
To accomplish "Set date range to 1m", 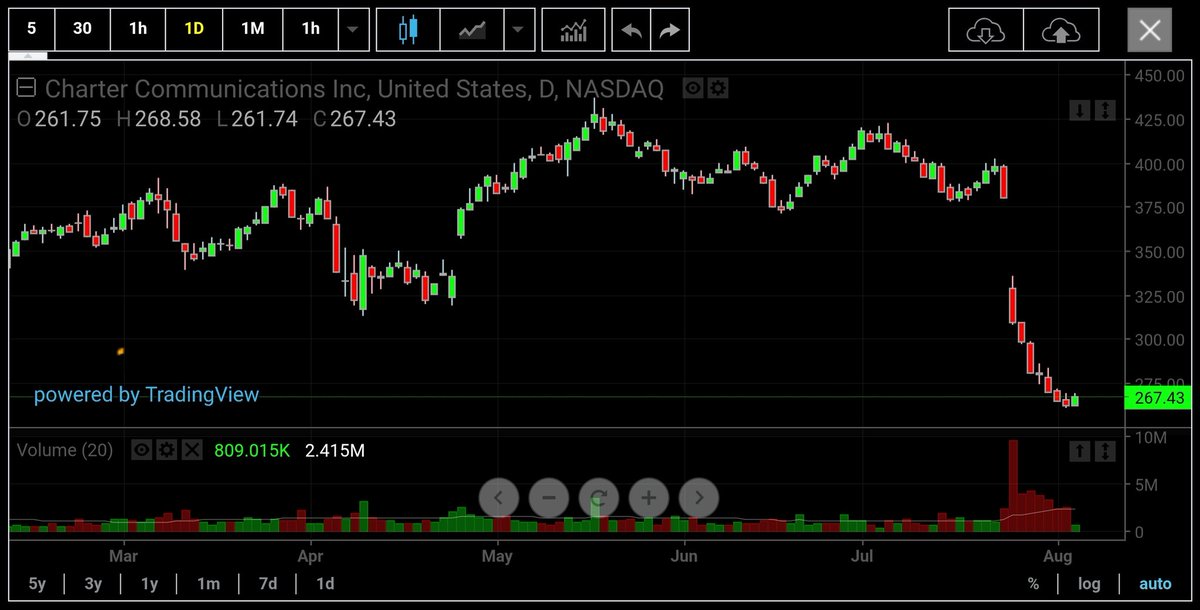I will (208, 584).
